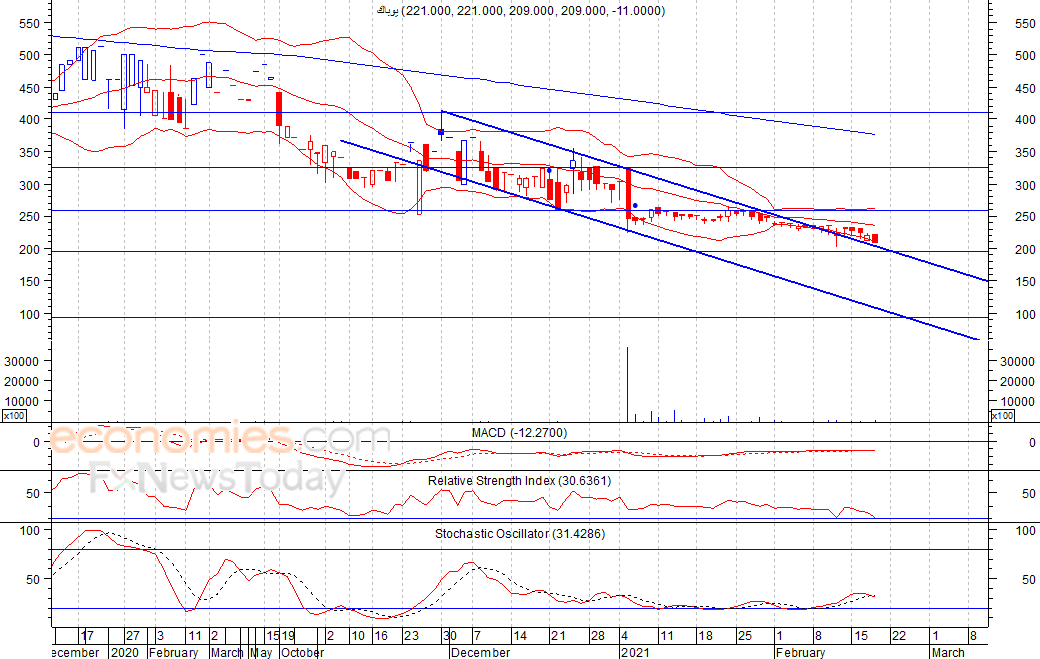Click the 250 label on left price axis
This screenshot has height=659, width=1040.
point(30,217)
